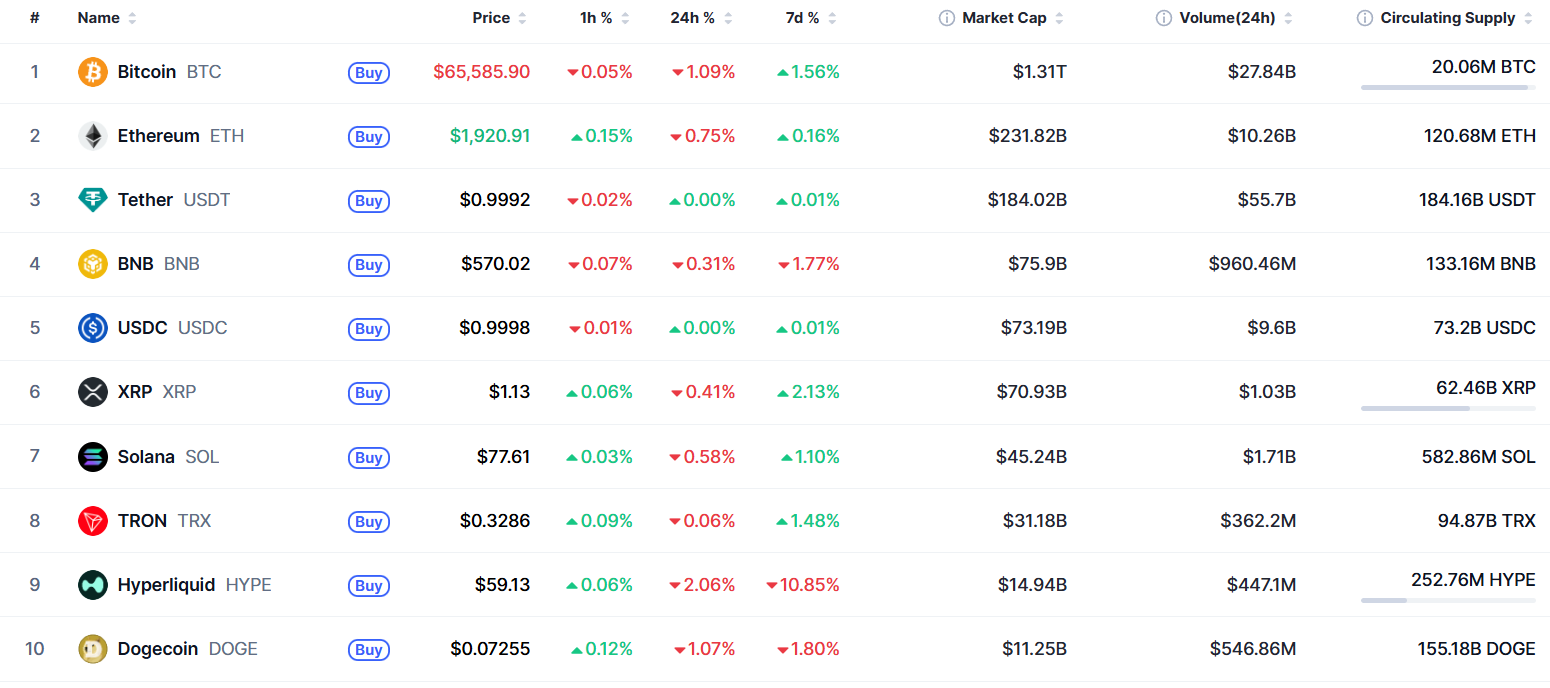Image resolution: width=1550 pixels, height=688 pixels.
Task: Click the Buy button for XRP
Action: click(369, 393)
